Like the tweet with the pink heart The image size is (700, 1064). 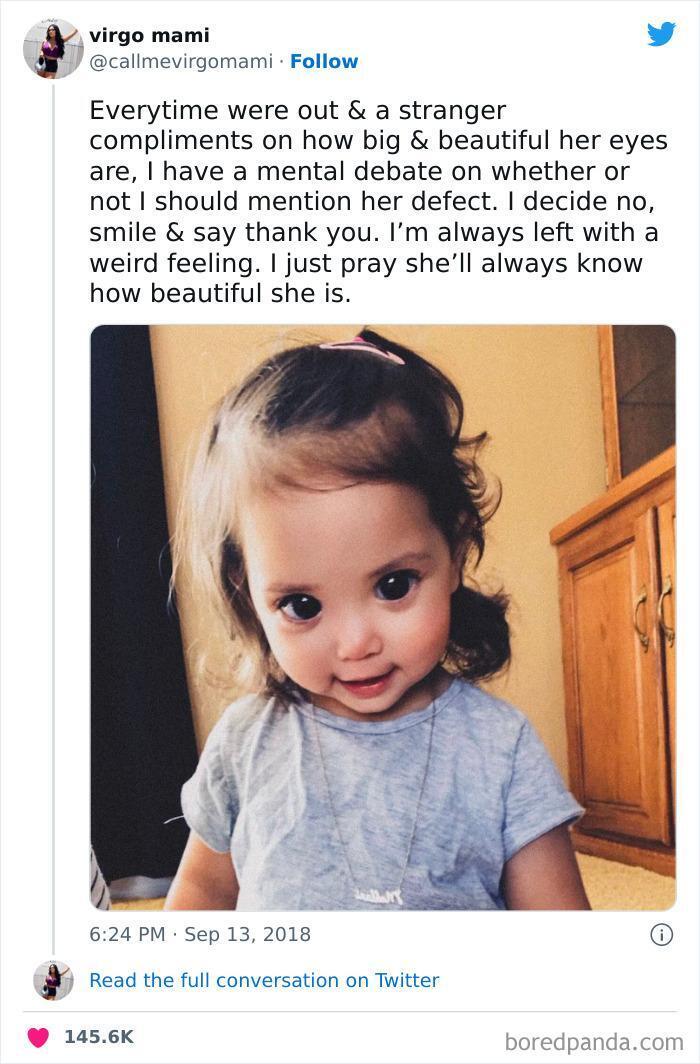[38, 1037]
